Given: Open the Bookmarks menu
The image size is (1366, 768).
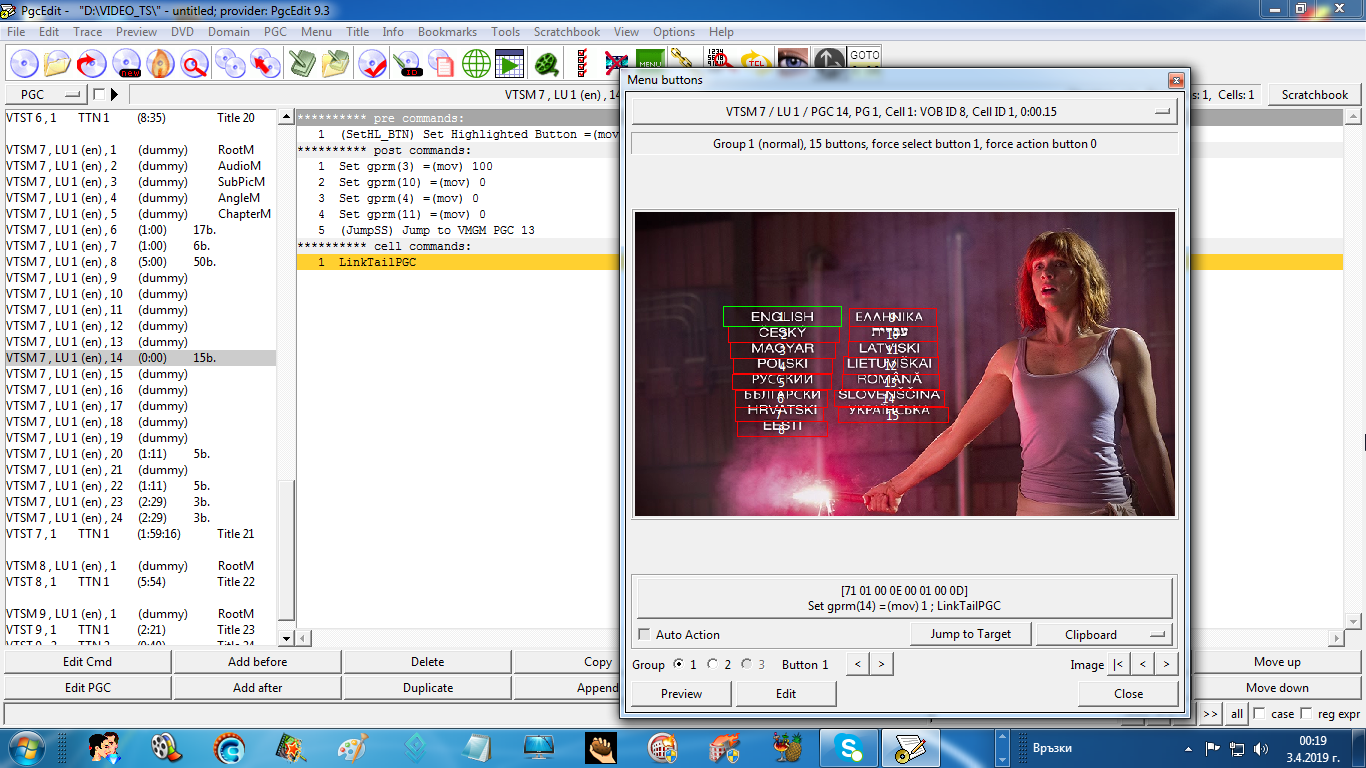Looking at the screenshot, I should pyautogui.click(x=447, y=31).
